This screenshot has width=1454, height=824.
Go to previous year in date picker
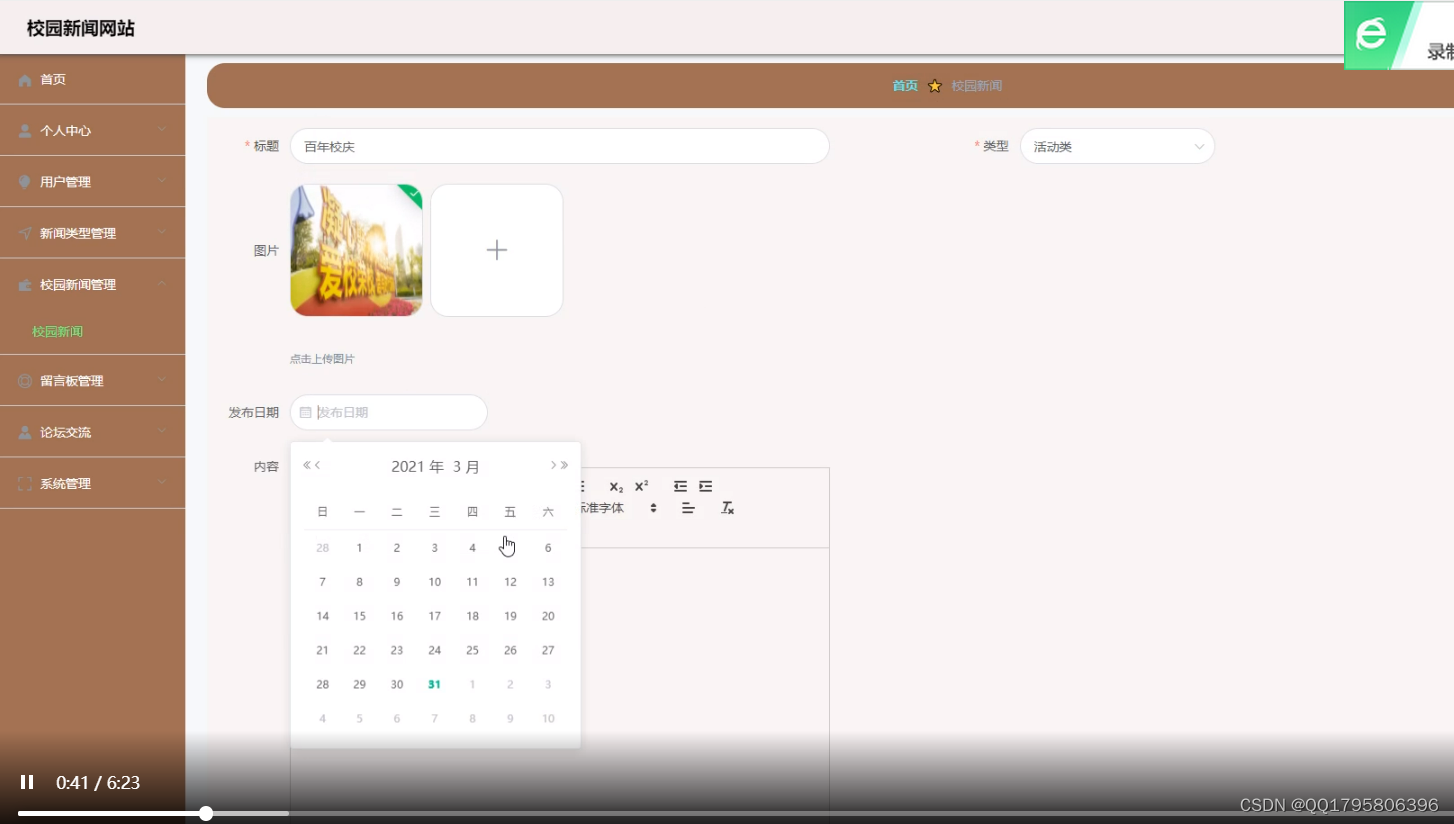(x=307, y=465)
